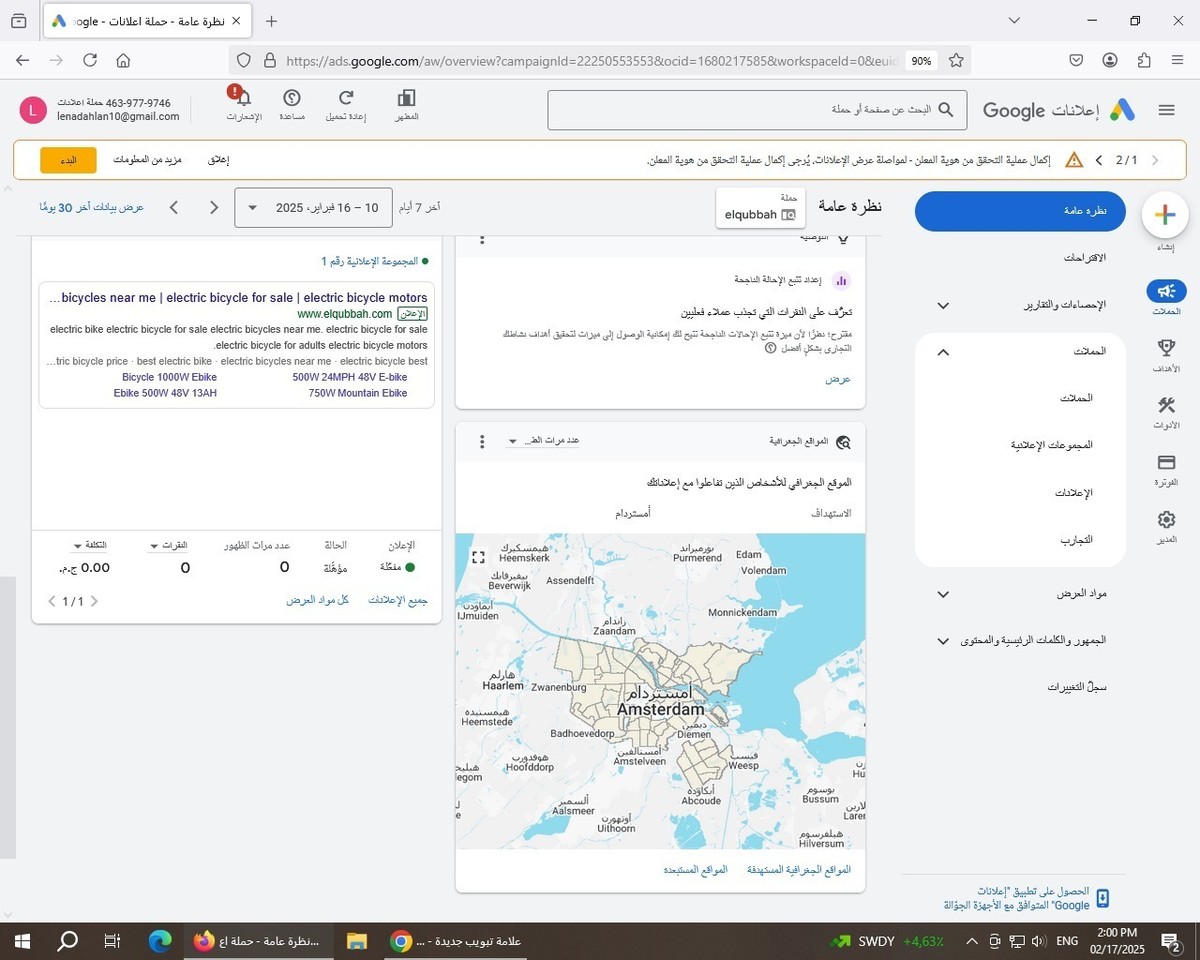1200x960 pixels.
Task: Open the date range dropdown
Action: (314, 208)
